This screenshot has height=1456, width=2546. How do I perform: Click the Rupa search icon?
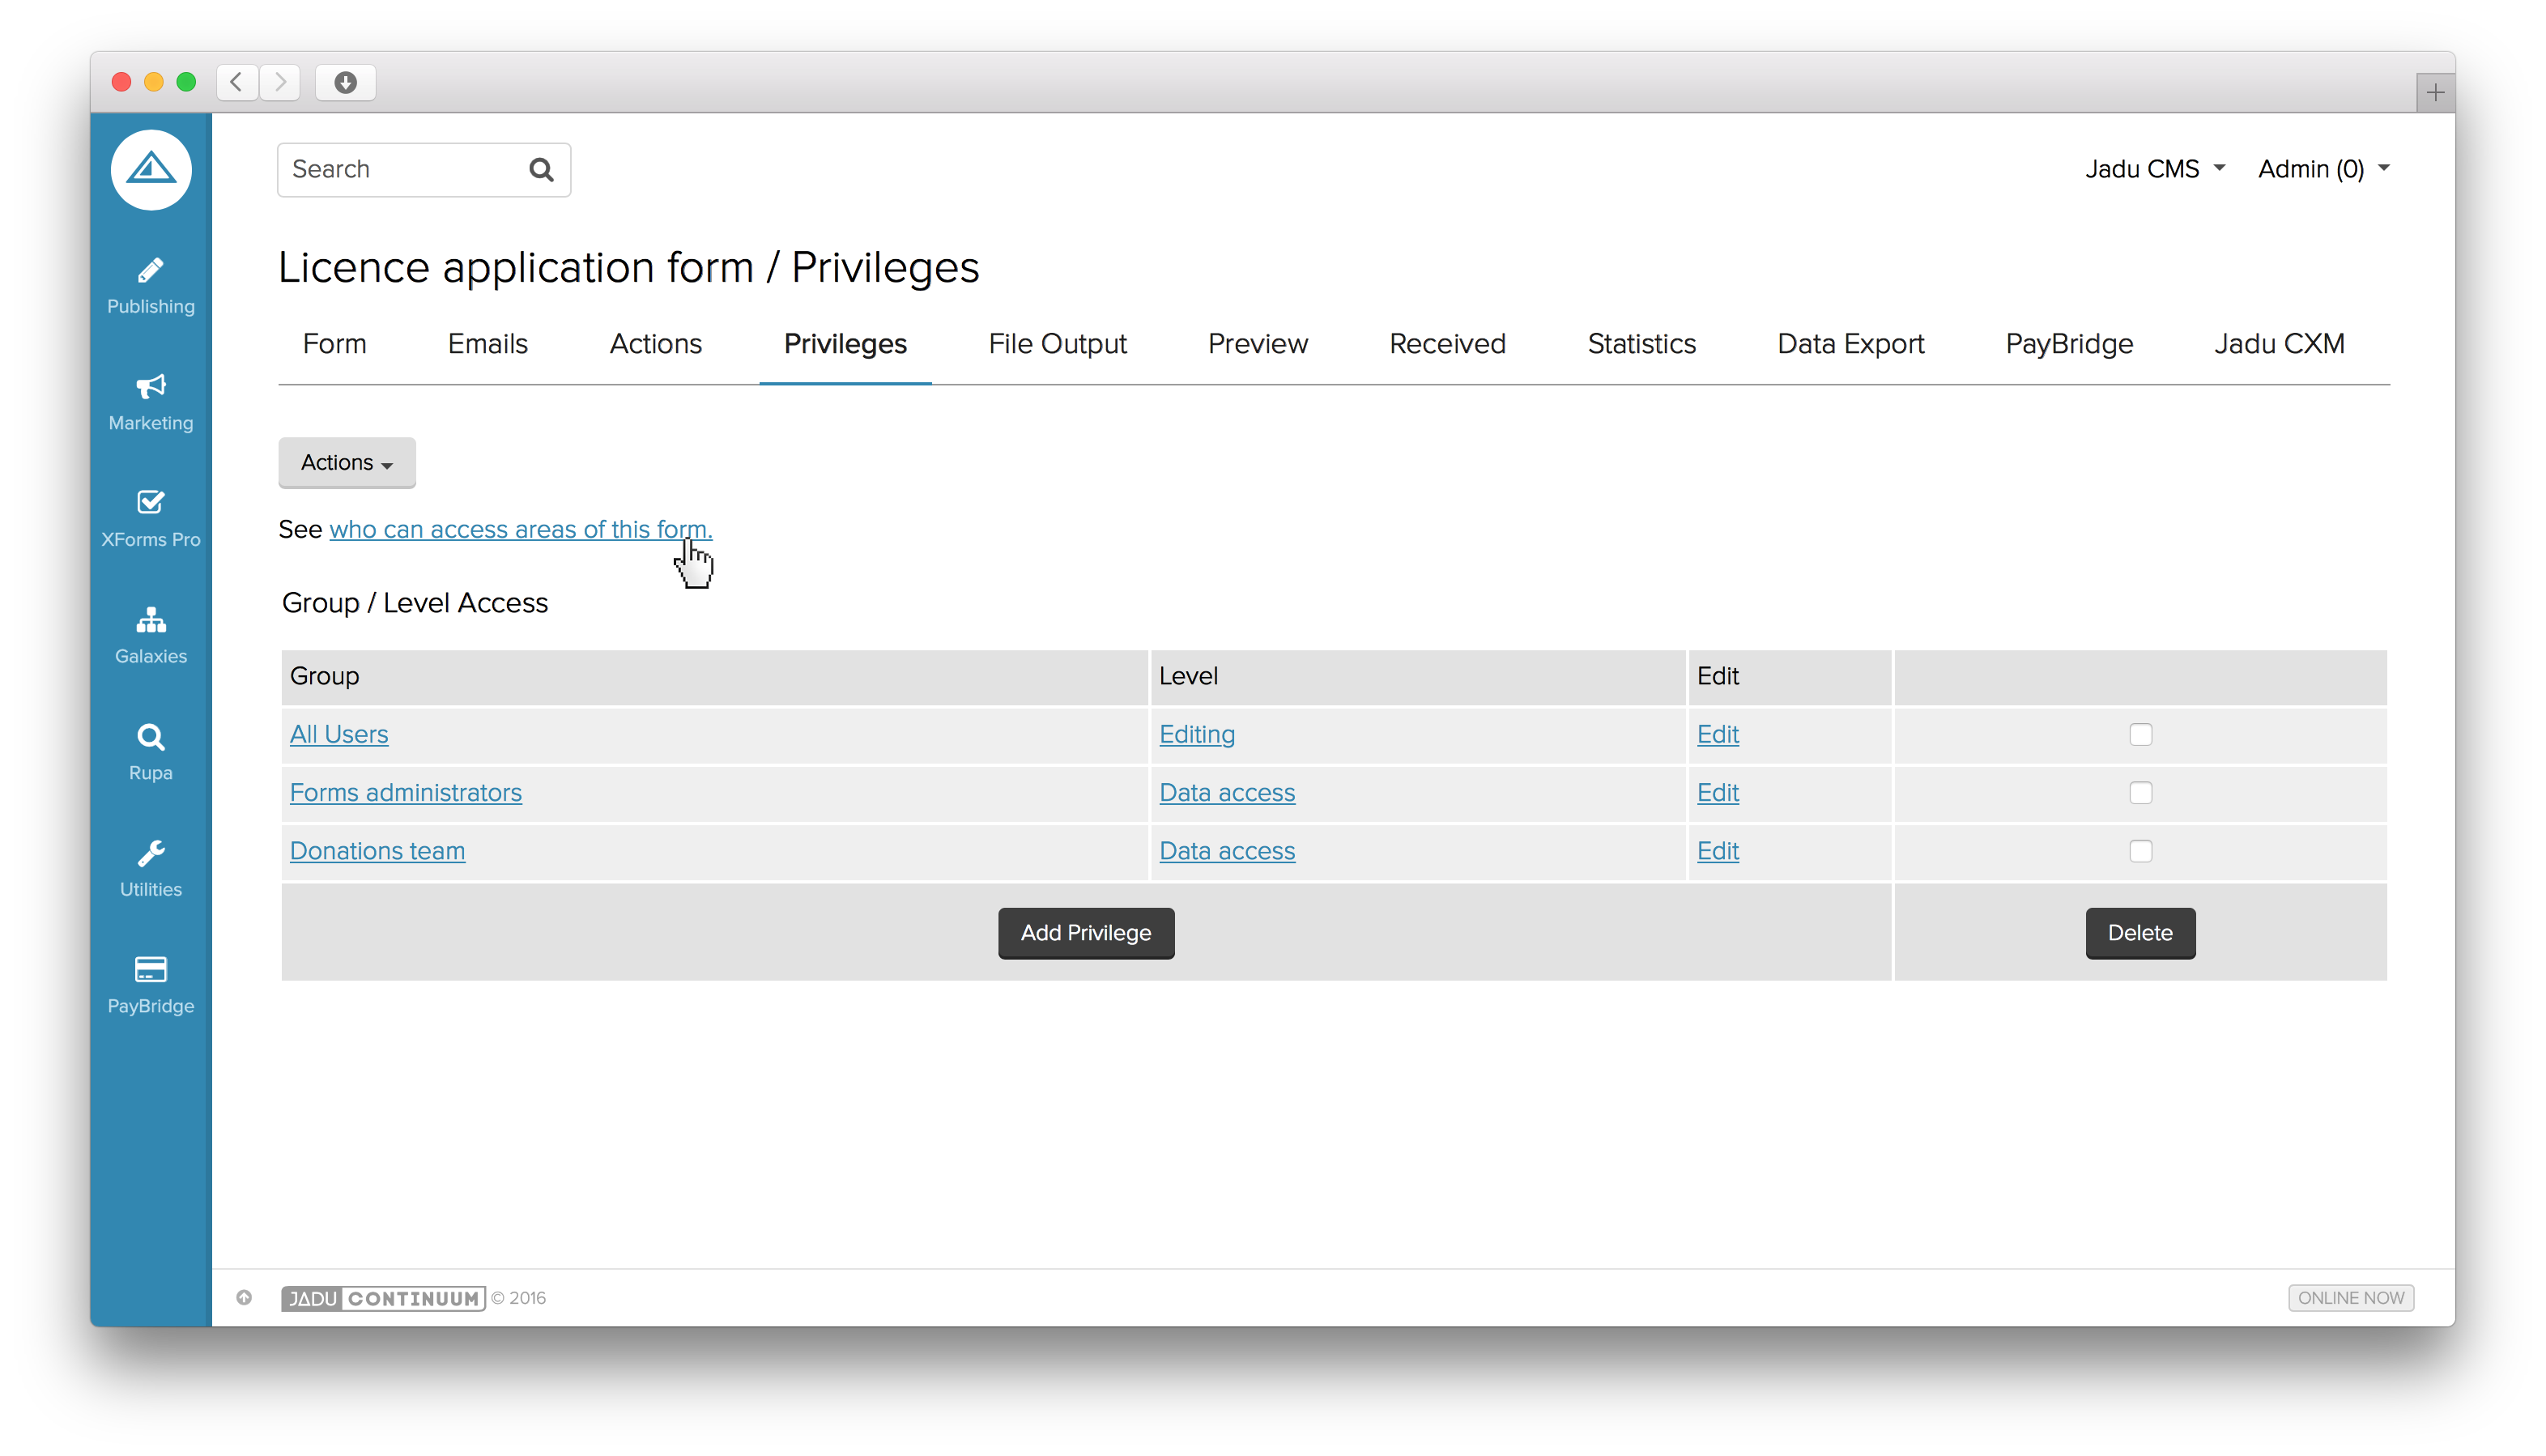point(151,737)
